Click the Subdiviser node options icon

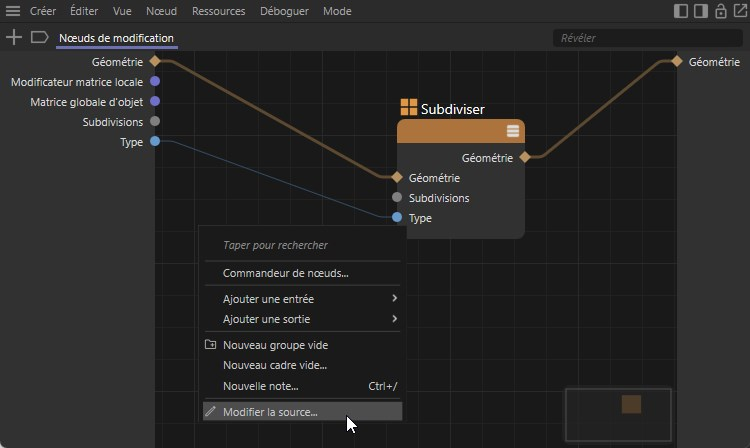(513, 131)
